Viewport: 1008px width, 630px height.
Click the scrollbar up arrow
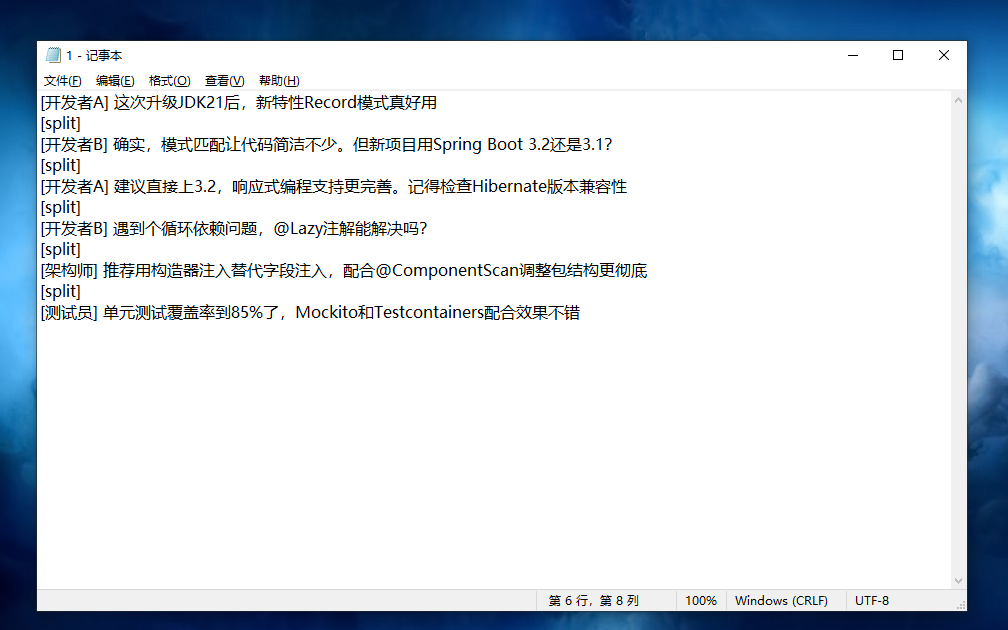pos(958,100)
